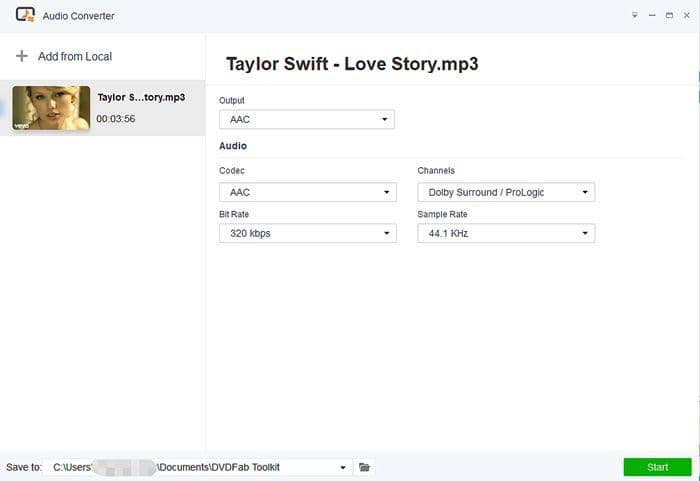This screenshot has width=700, height=481.
Task: Maximize the Audio Converter window
Action: click(x=669, y=15)
